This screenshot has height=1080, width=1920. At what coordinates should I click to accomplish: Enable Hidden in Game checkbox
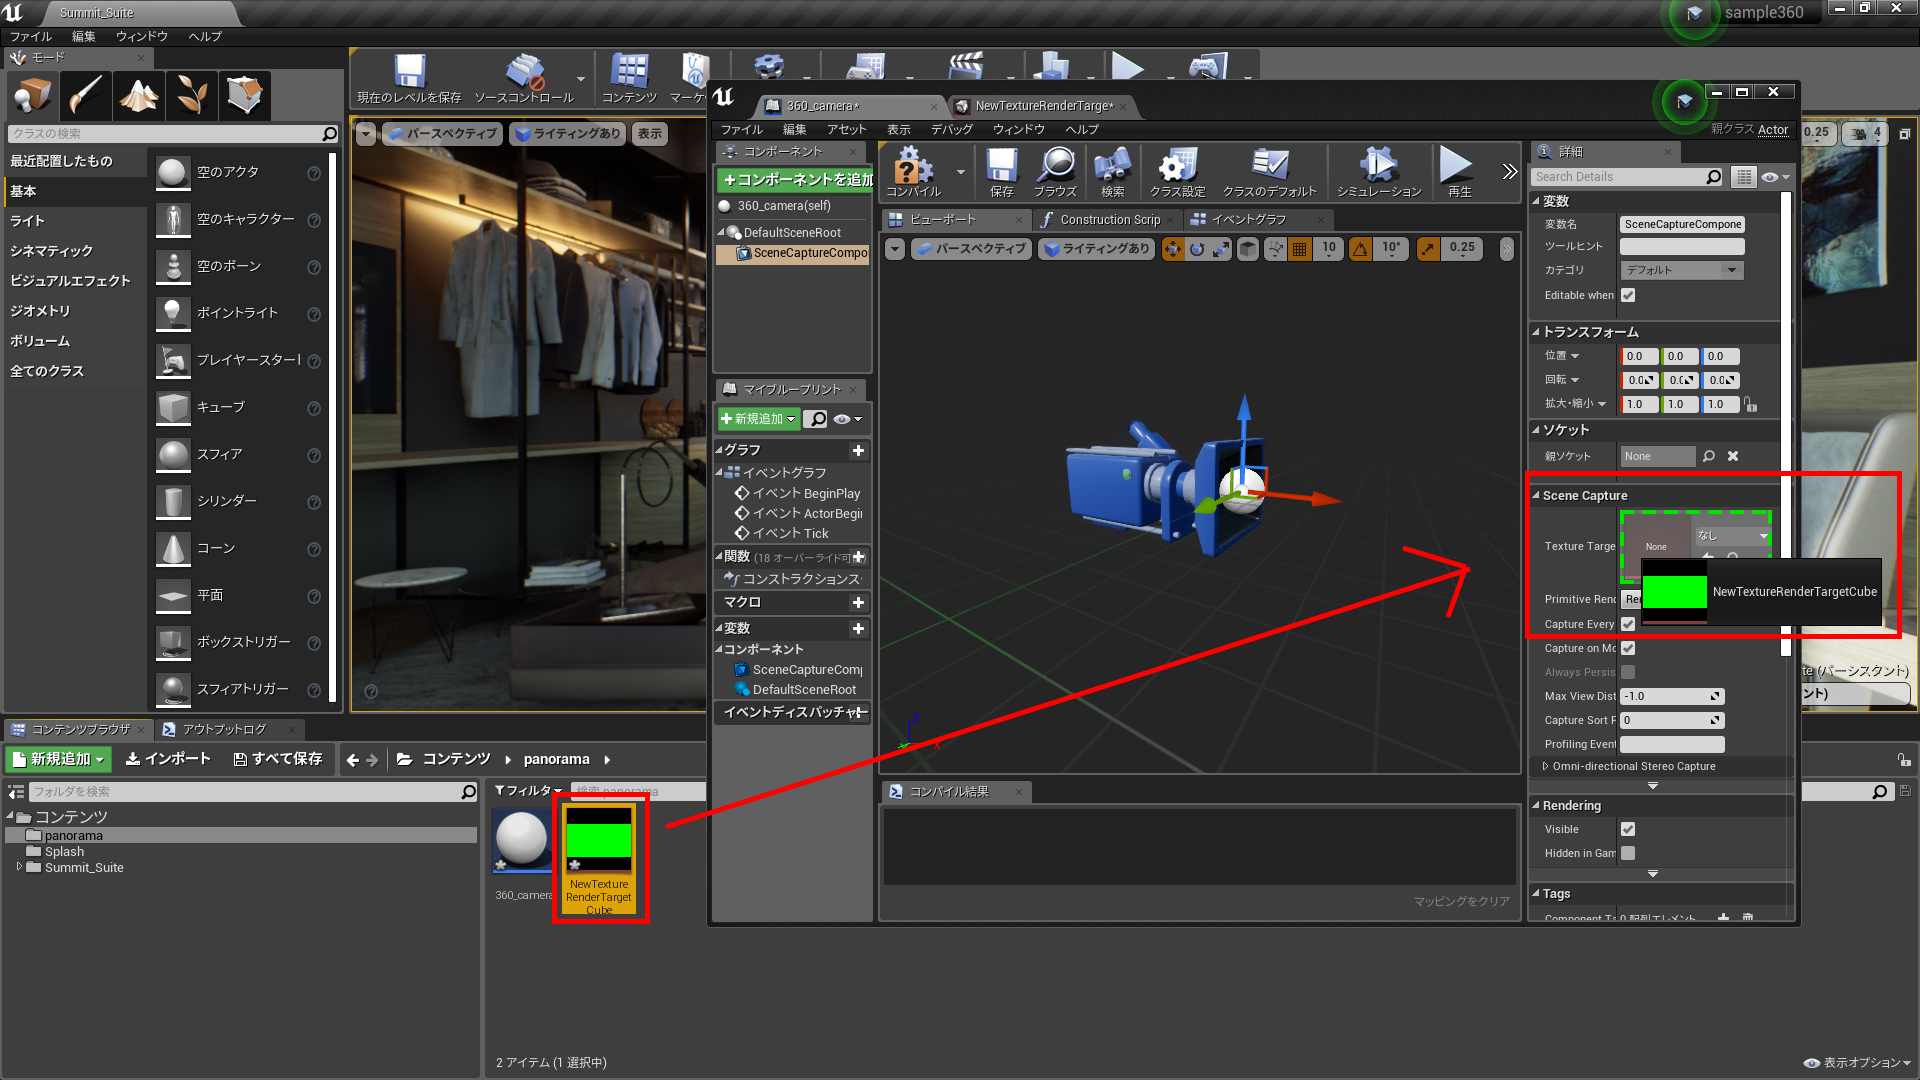pyautogui.click(x=1628, y=853)
